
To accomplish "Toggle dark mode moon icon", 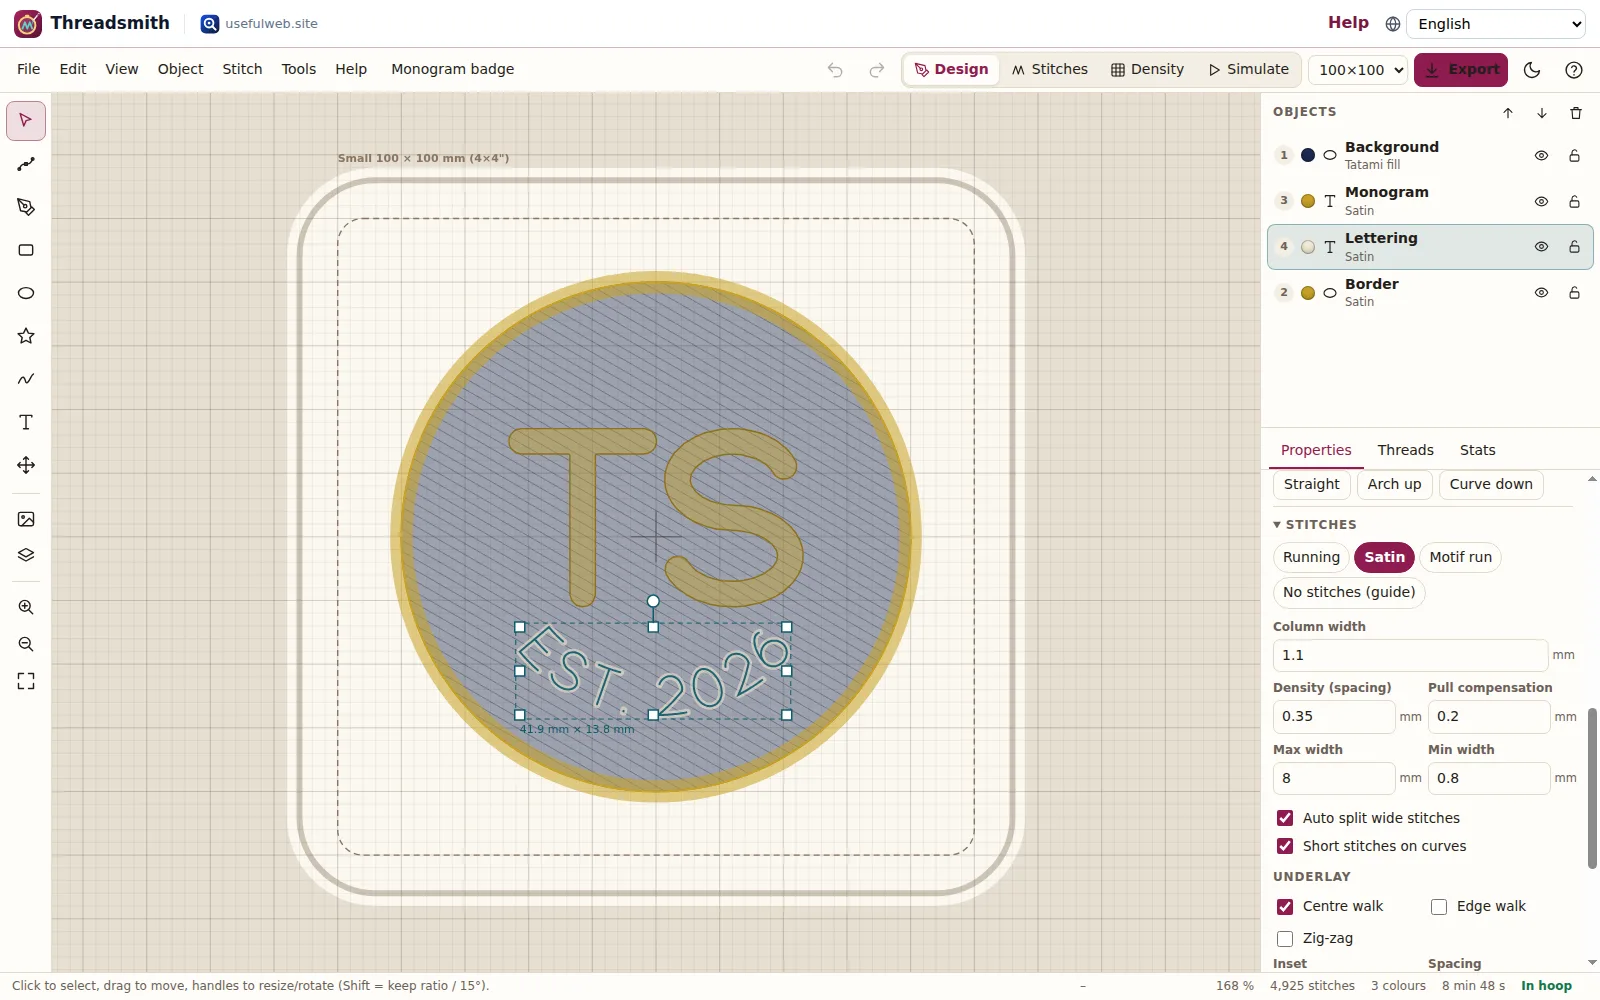I will [1532, 70].
